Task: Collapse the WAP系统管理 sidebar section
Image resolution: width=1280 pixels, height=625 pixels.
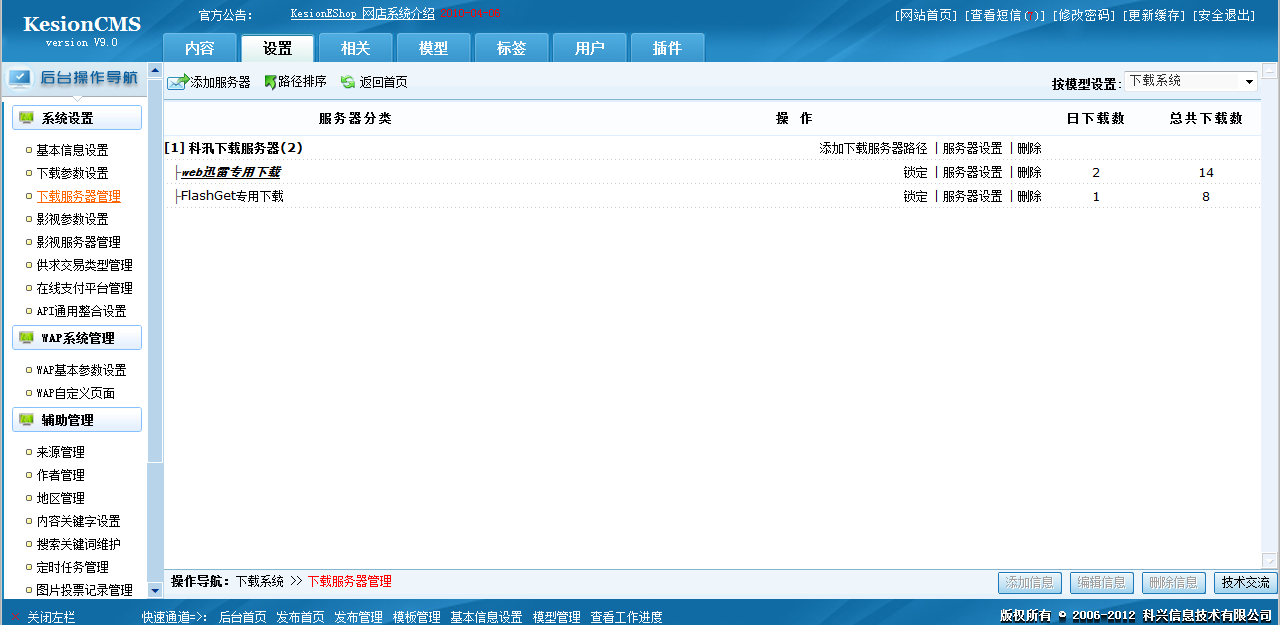Action: [x=77, y=338]
